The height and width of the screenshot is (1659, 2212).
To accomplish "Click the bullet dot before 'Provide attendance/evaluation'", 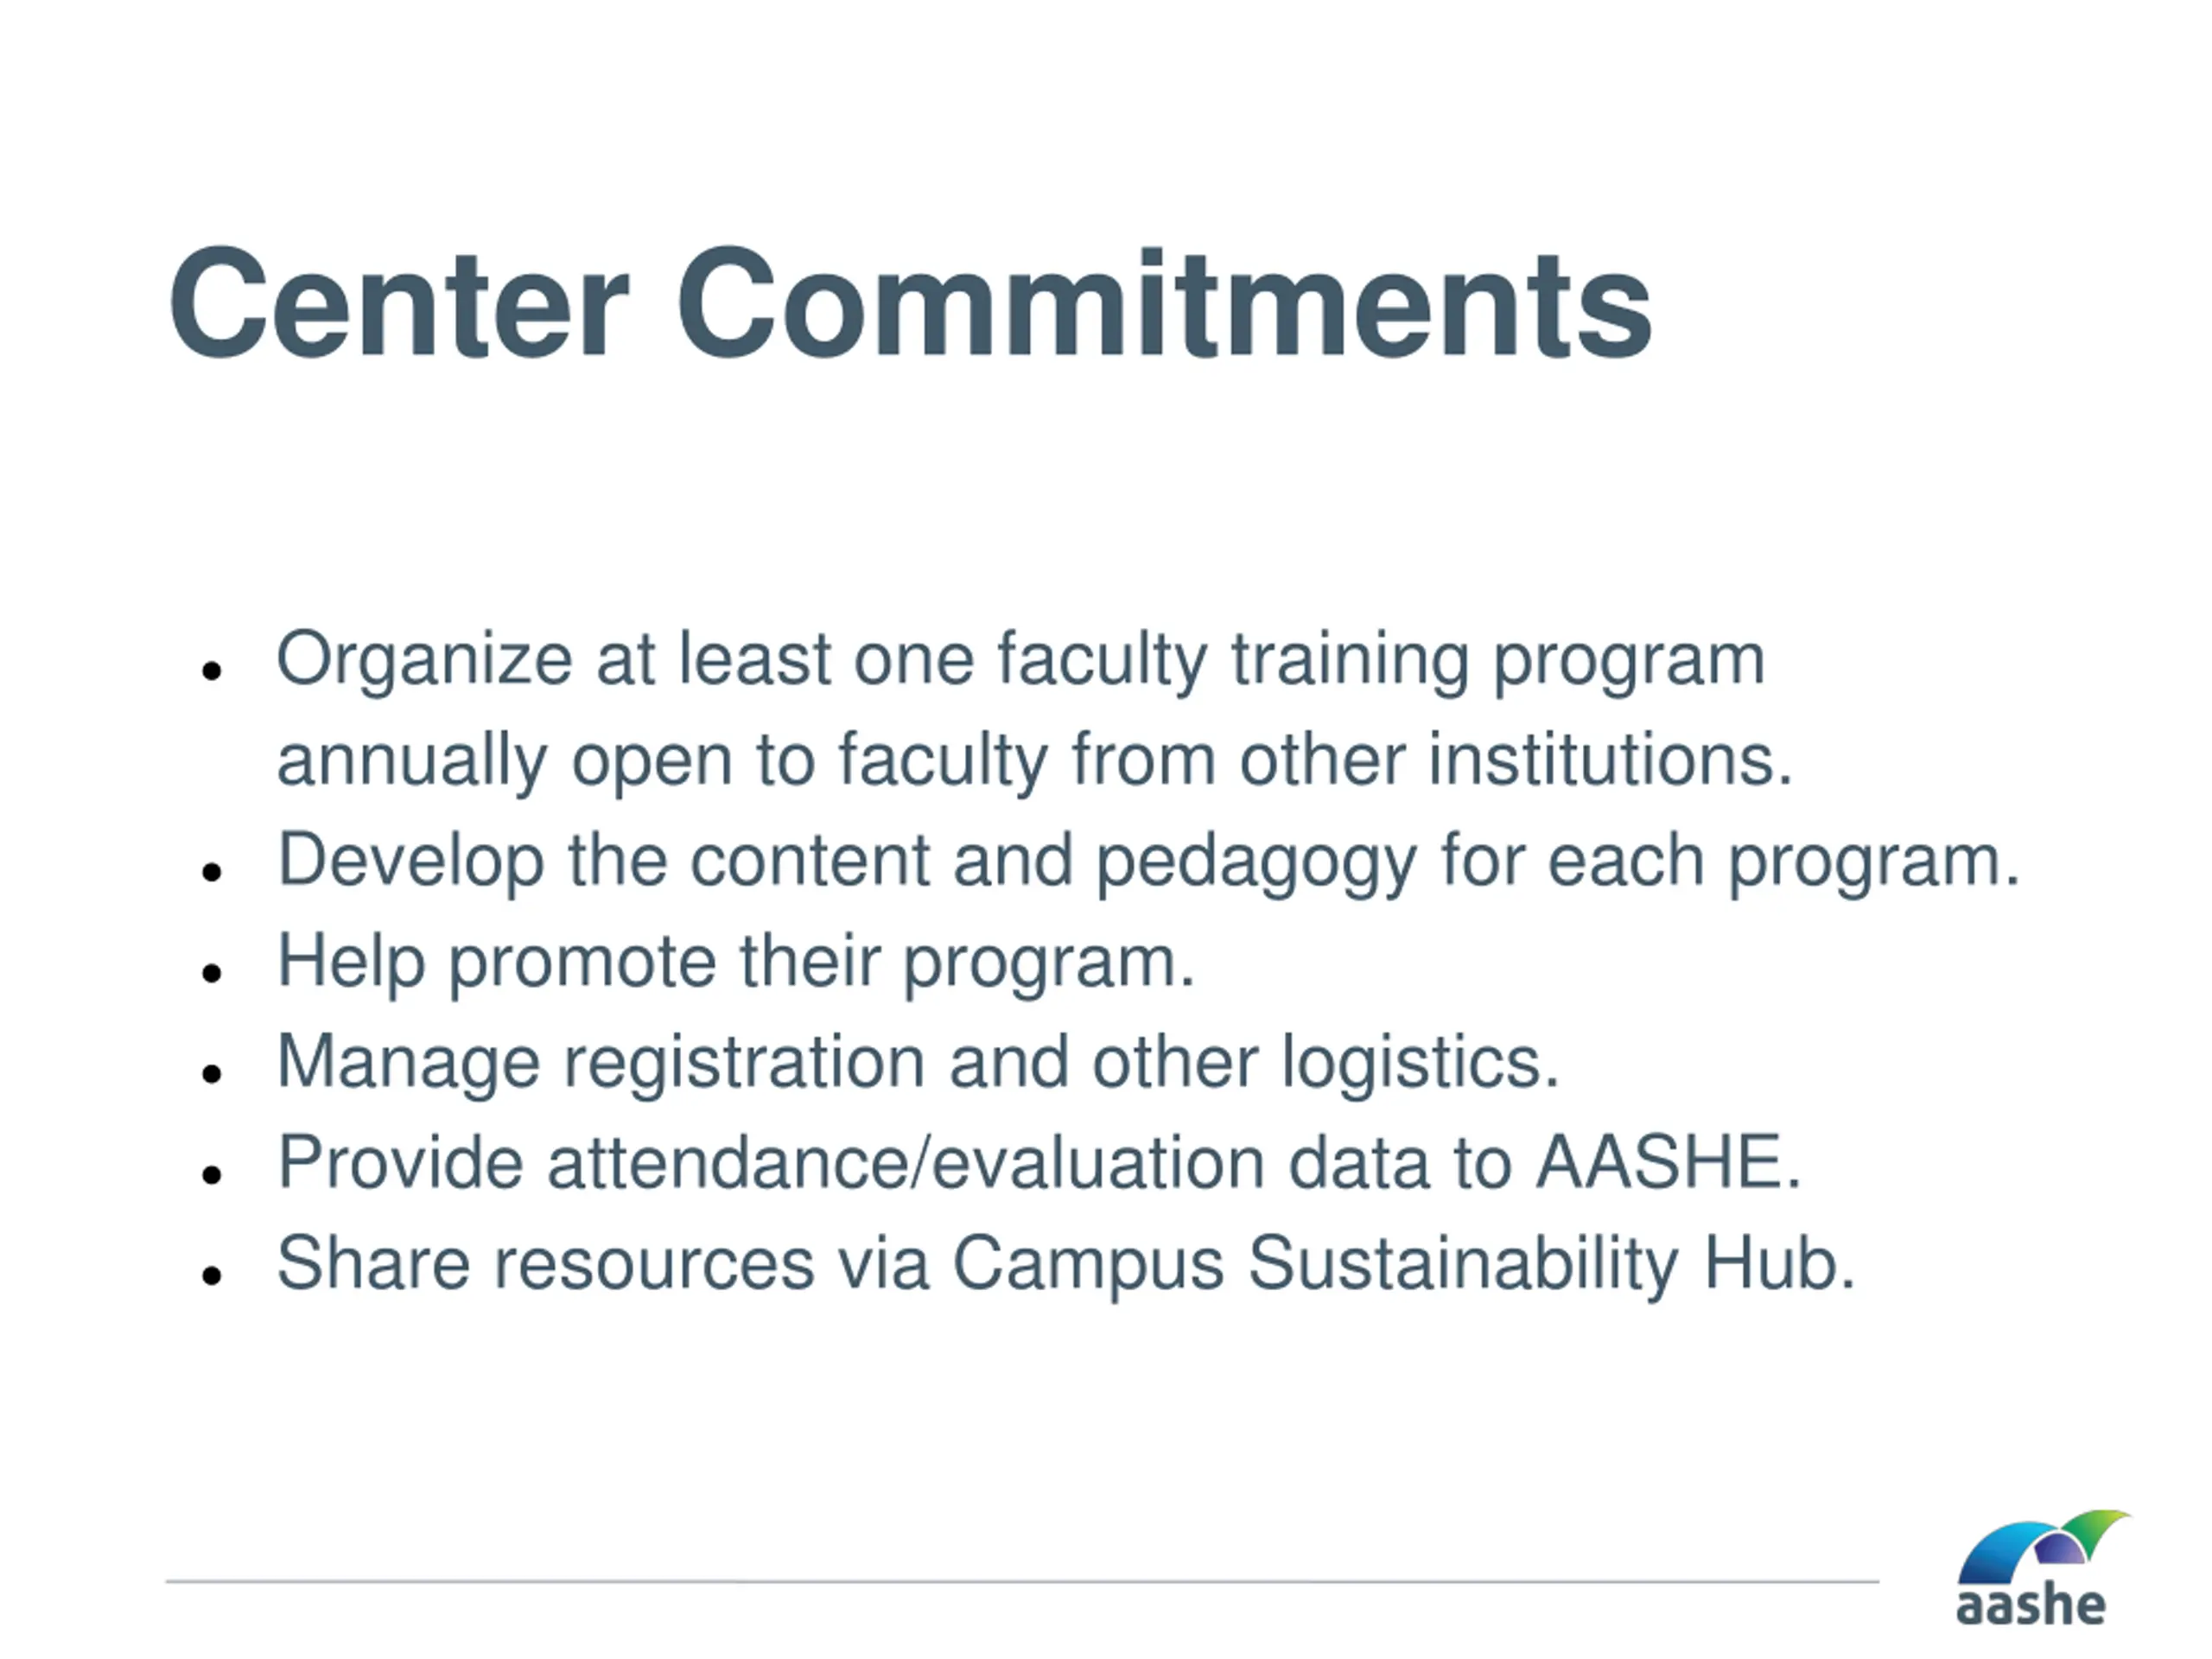I will (211, 1174).
